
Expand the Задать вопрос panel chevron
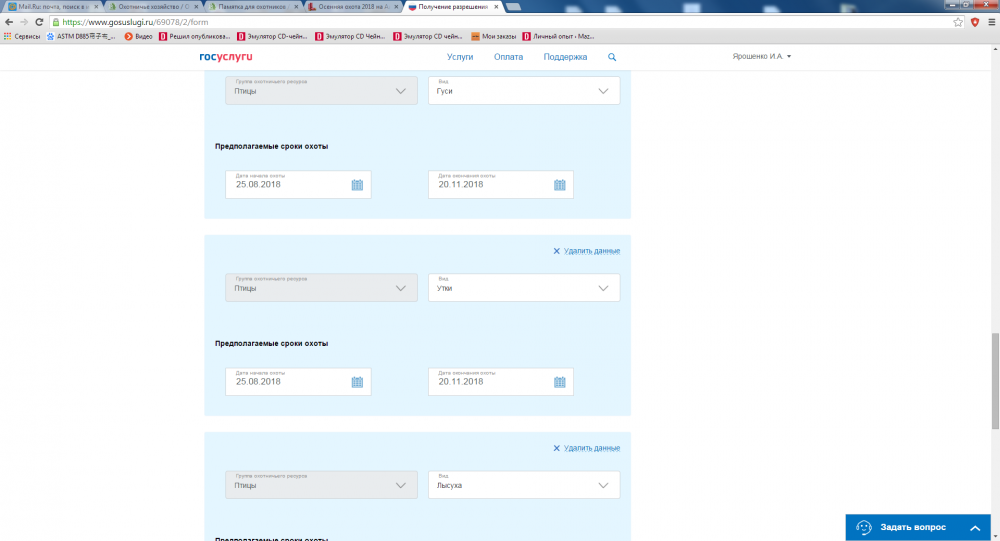tap(974, 528)
